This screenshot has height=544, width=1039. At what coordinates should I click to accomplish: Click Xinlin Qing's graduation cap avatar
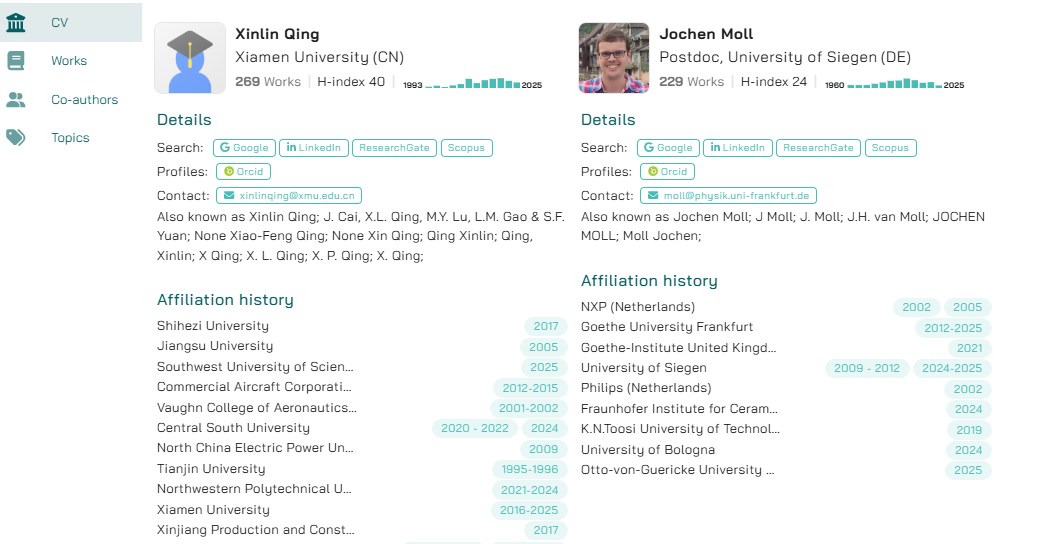click(x=190, y=58)
